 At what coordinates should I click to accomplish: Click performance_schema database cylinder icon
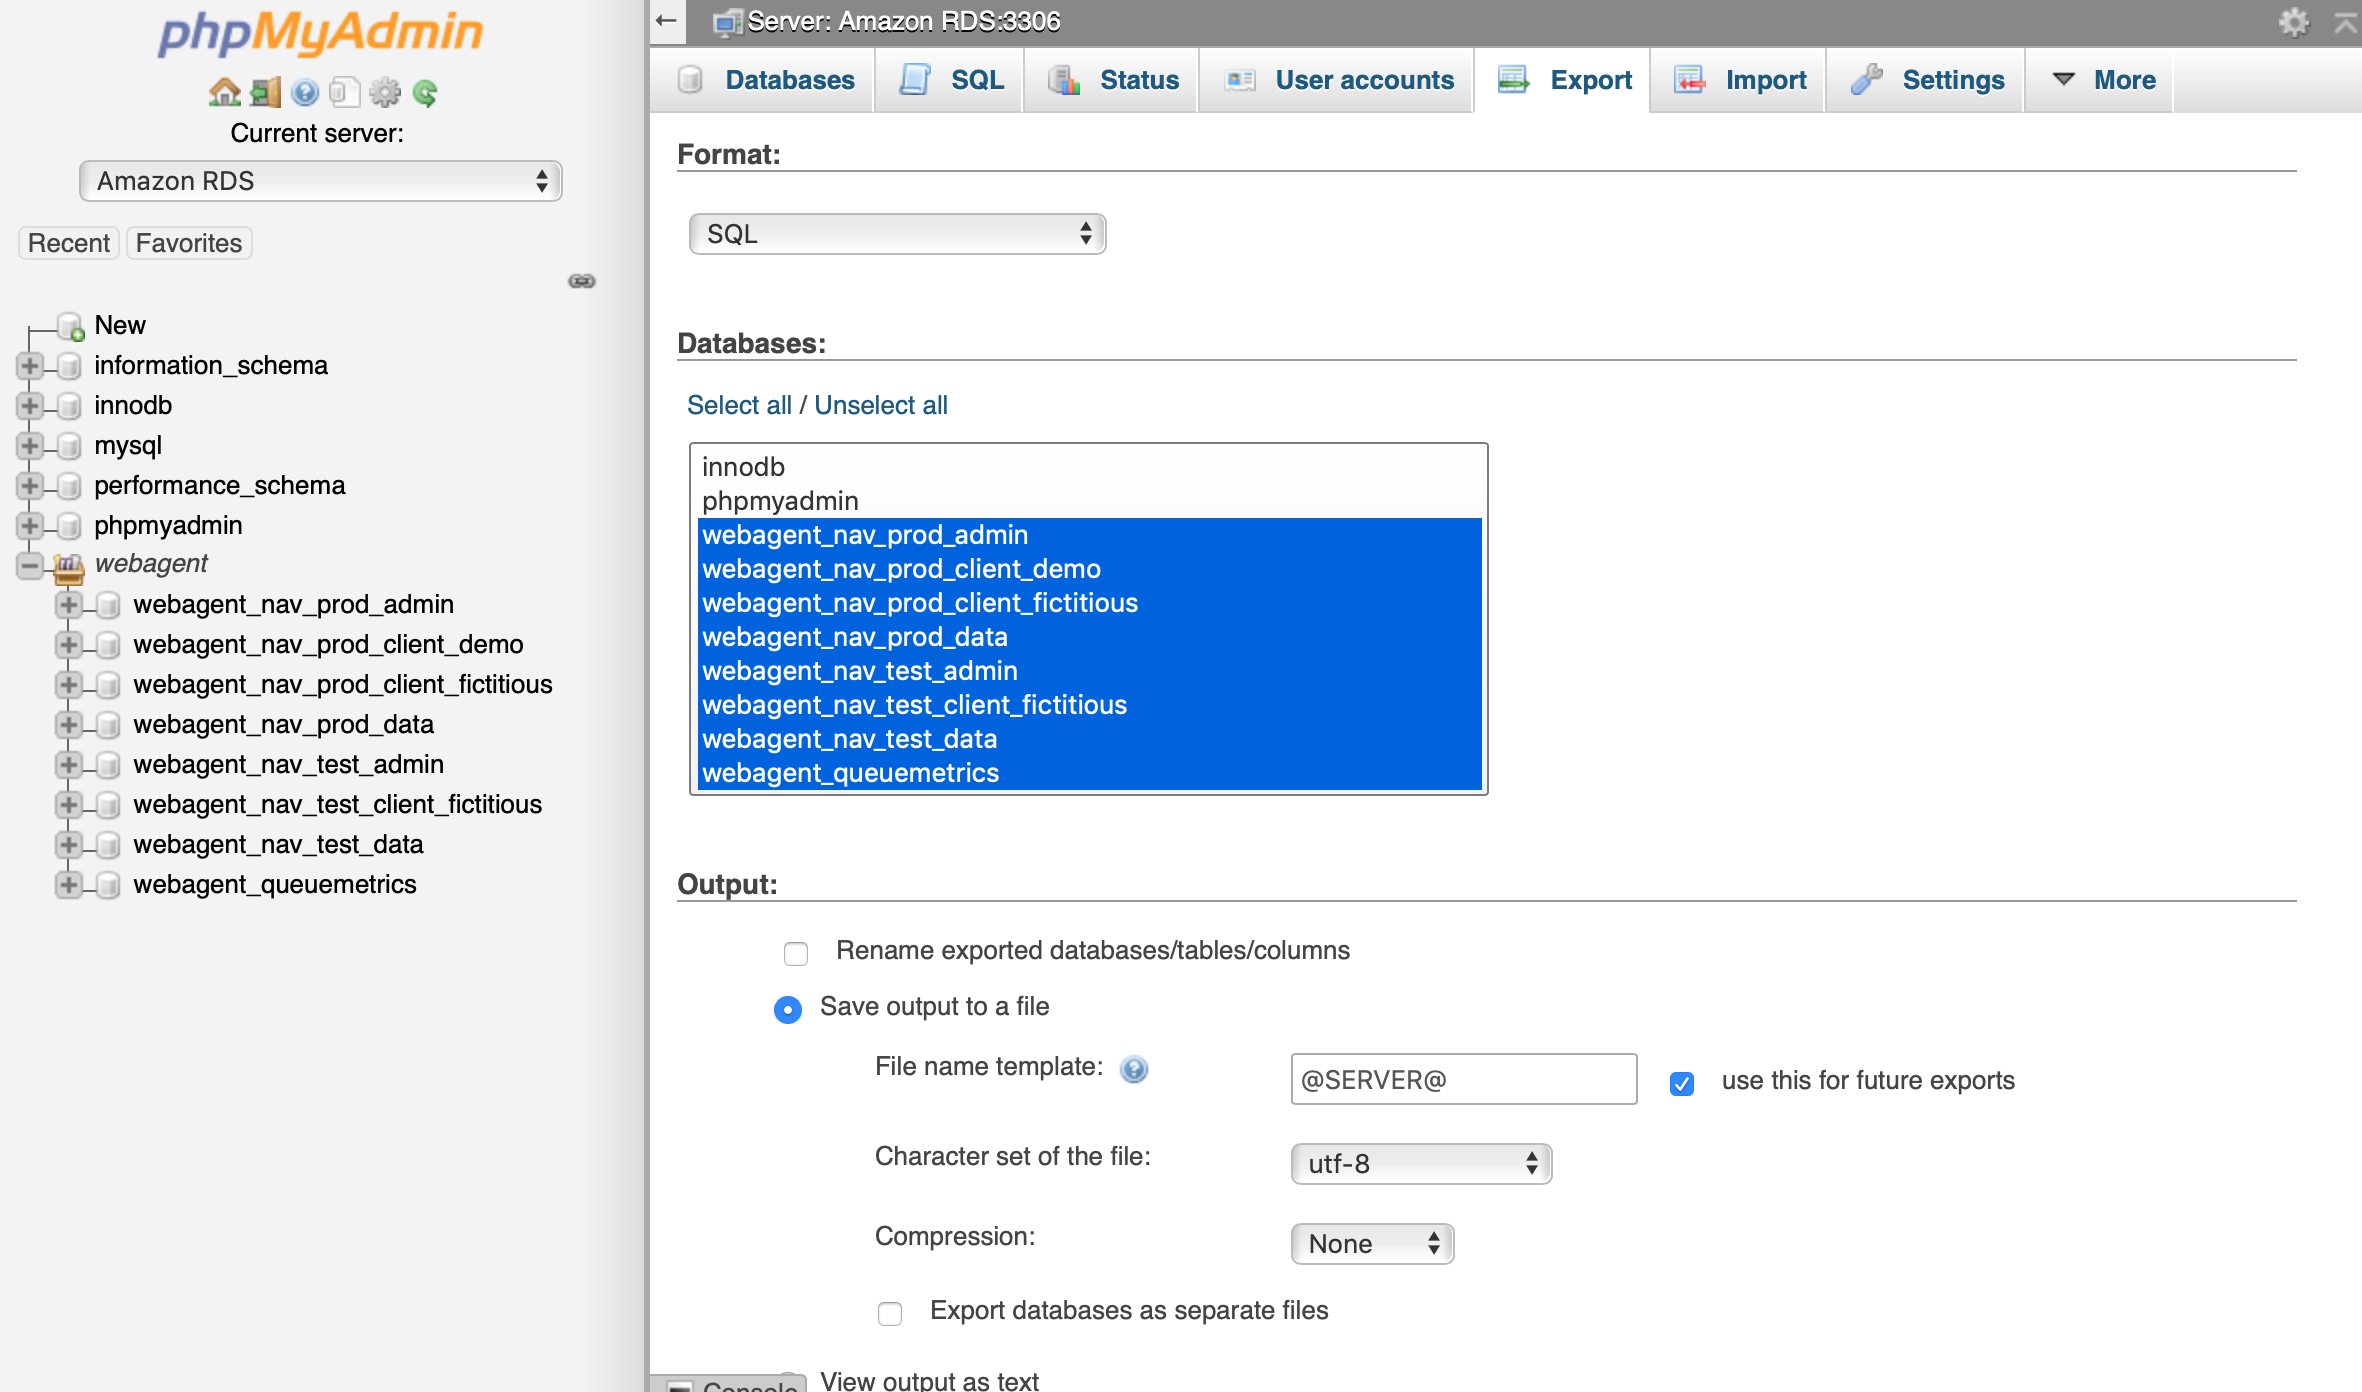(69, 486)
